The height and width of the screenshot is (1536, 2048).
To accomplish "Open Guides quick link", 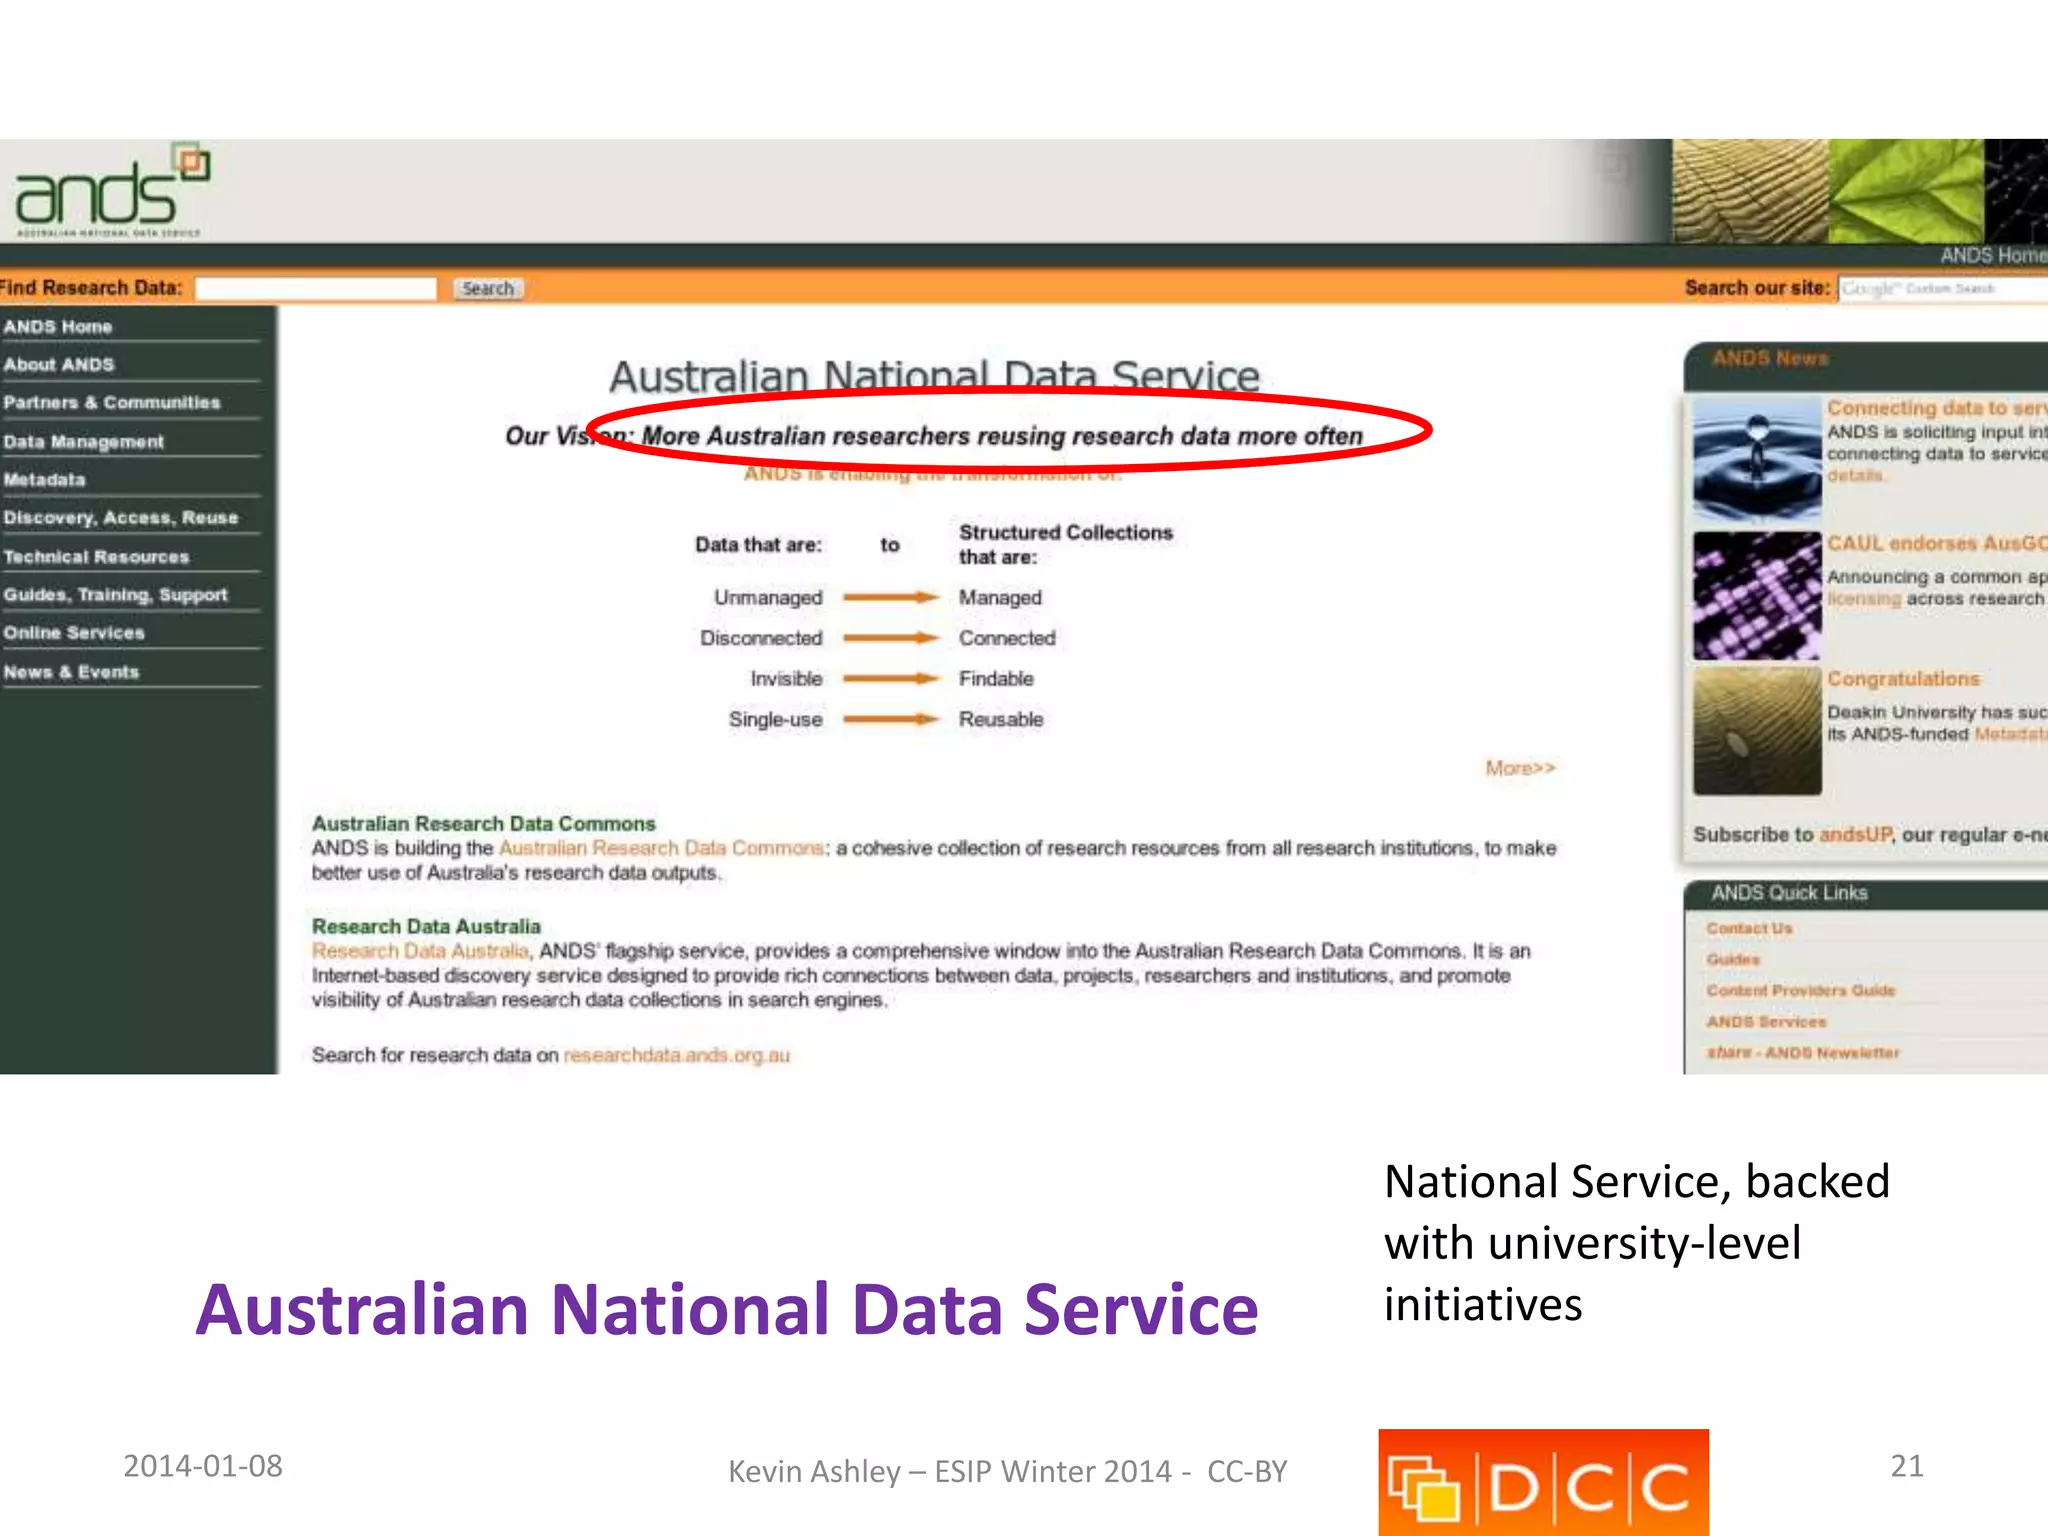I will click(1733, 959).
